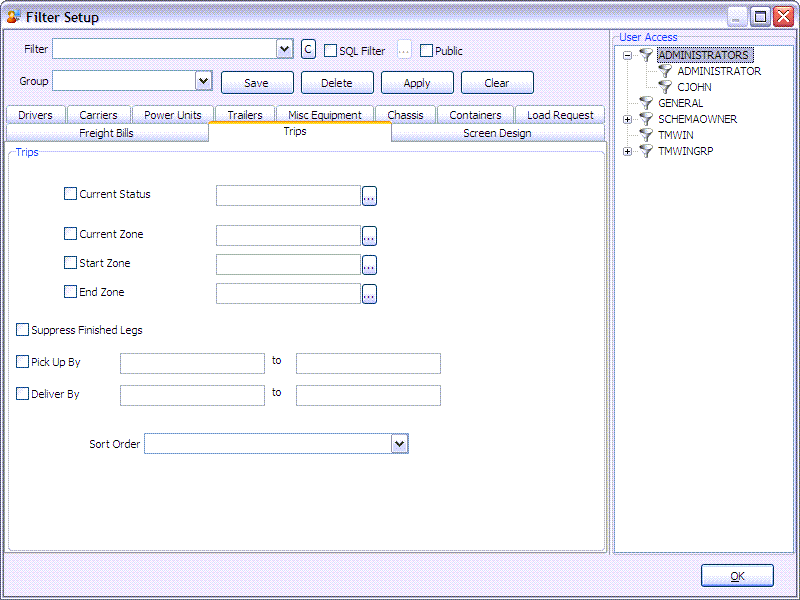Open the Current Zone lookup ellipsis

pyautogui.click(x=369, y=235)
